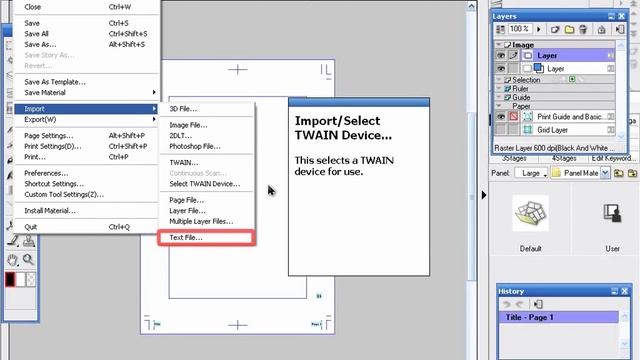Click Quit in the File menu
This screenshot has height=360, width=640.
click(86, 227)
